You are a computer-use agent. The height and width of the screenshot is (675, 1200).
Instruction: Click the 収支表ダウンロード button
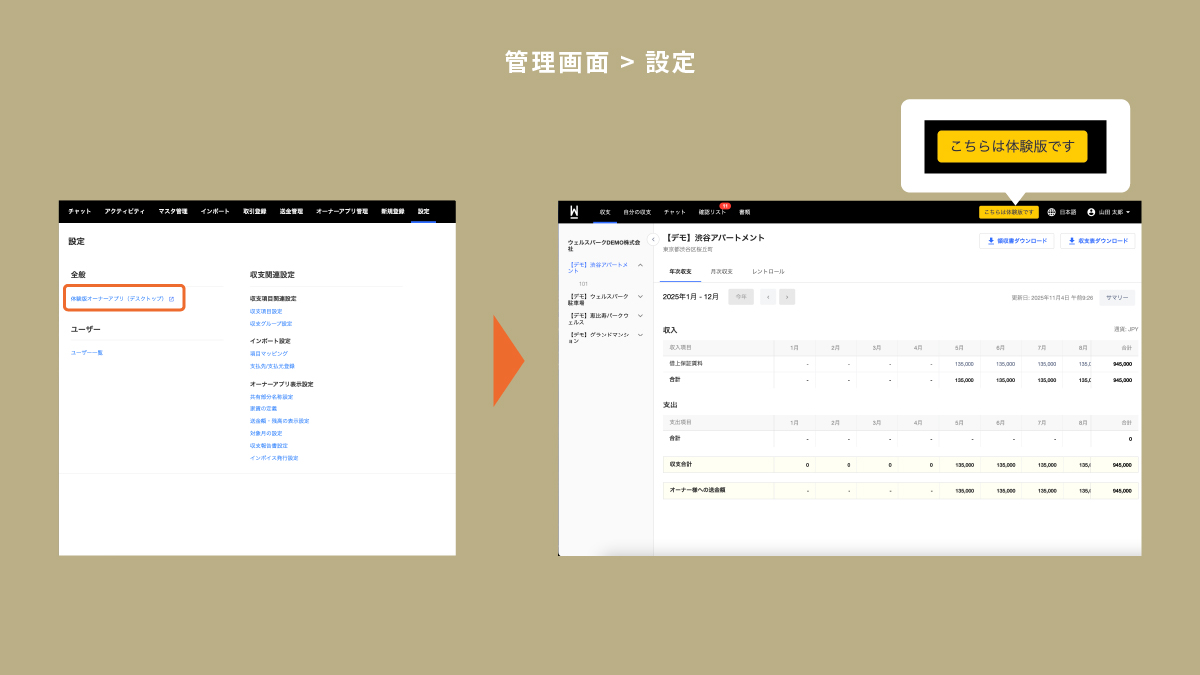pyautogui.click(x=1098, y=241)
